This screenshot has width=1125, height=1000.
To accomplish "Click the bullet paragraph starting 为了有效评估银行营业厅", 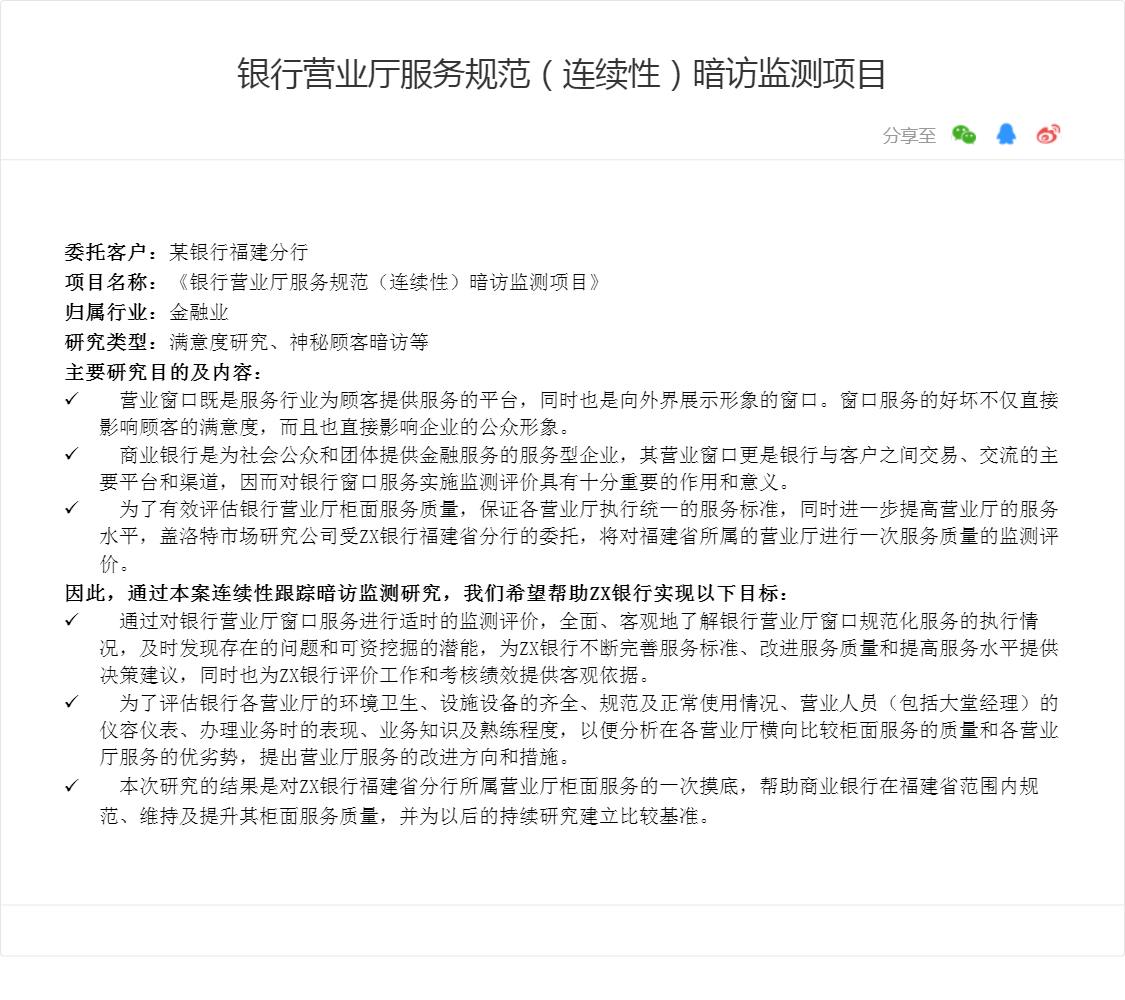I will click(562, 537).
